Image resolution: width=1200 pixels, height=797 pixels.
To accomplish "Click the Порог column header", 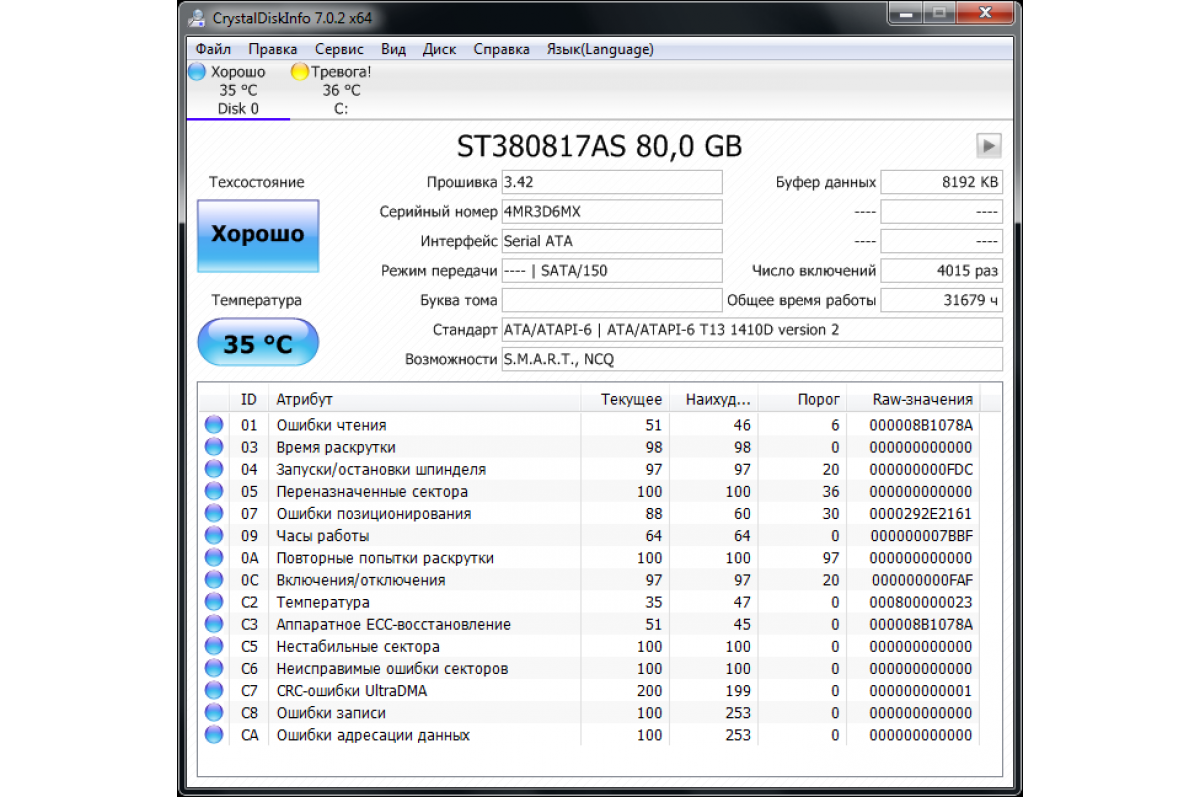I will coord(804,399).
